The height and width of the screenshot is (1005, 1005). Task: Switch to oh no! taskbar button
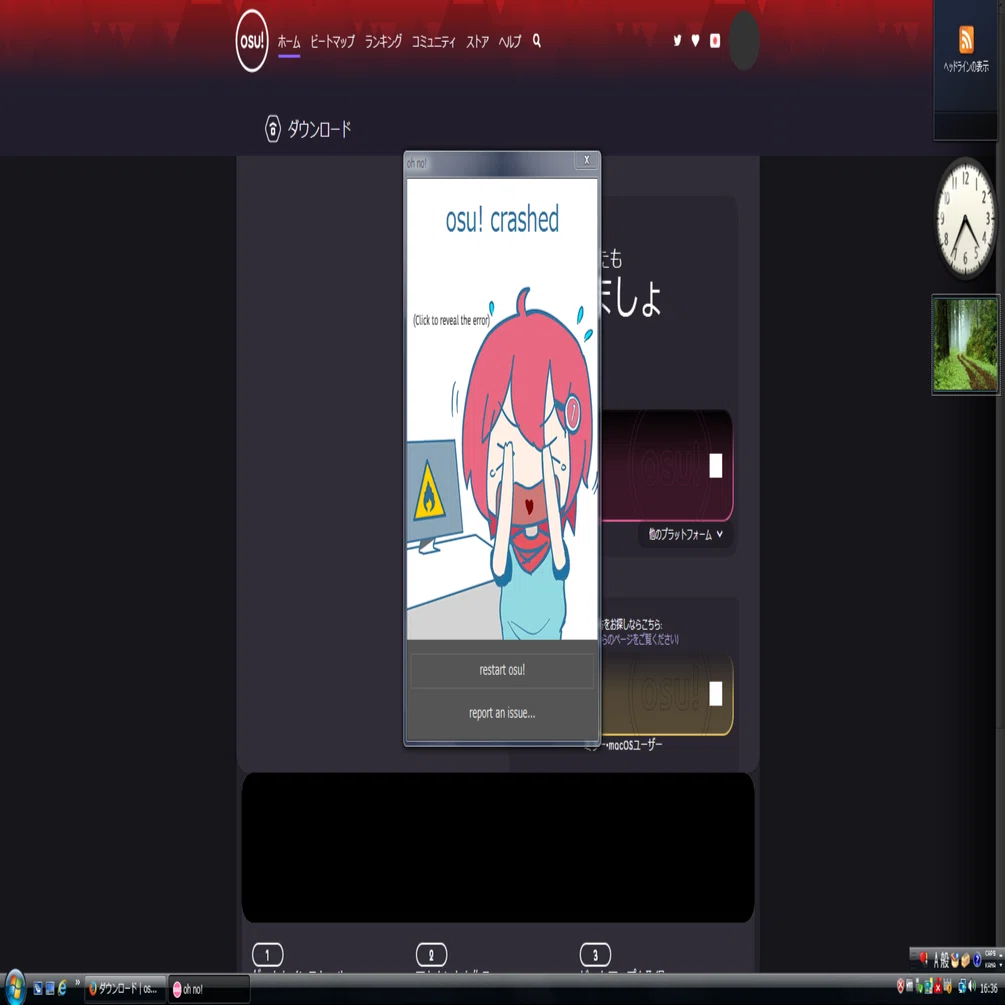(x=209, y=989)
